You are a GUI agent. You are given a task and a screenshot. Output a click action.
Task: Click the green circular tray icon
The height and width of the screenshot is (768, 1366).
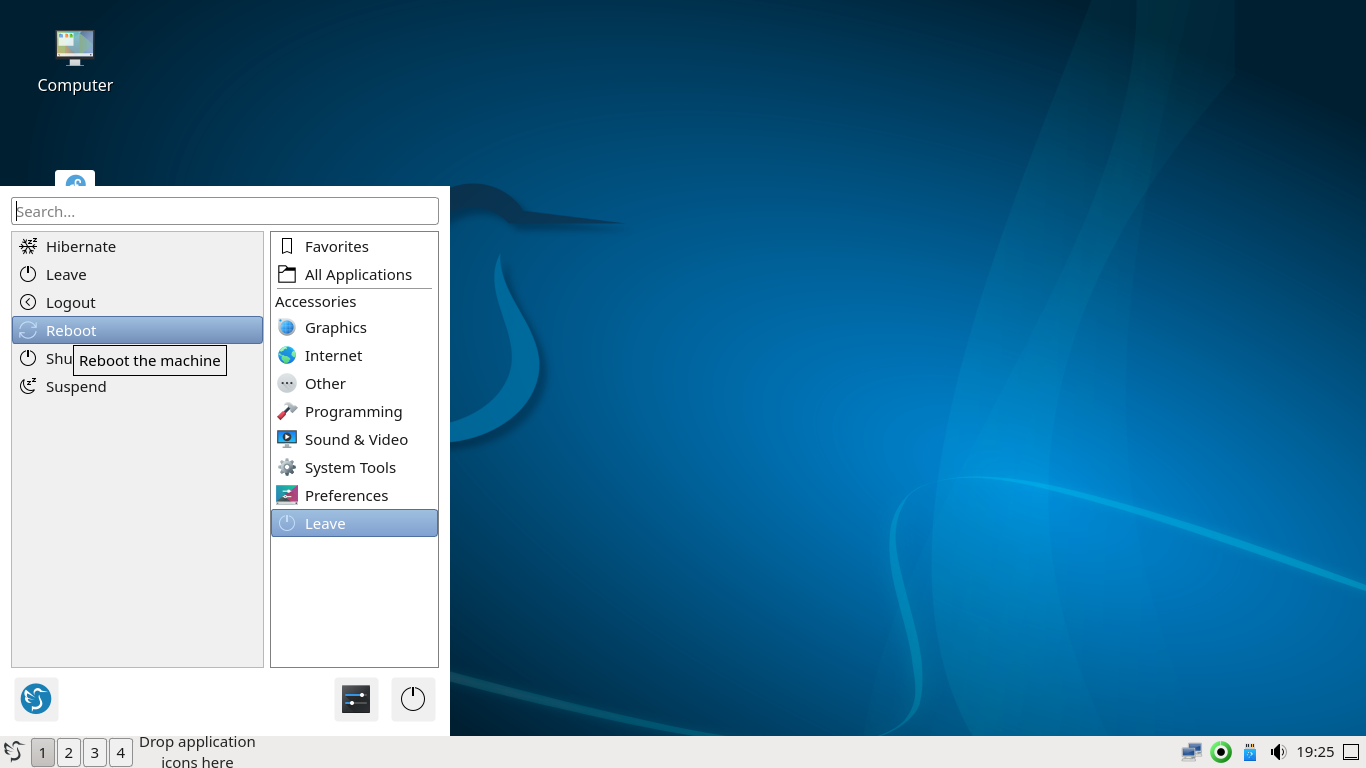tap(1220, 752)
